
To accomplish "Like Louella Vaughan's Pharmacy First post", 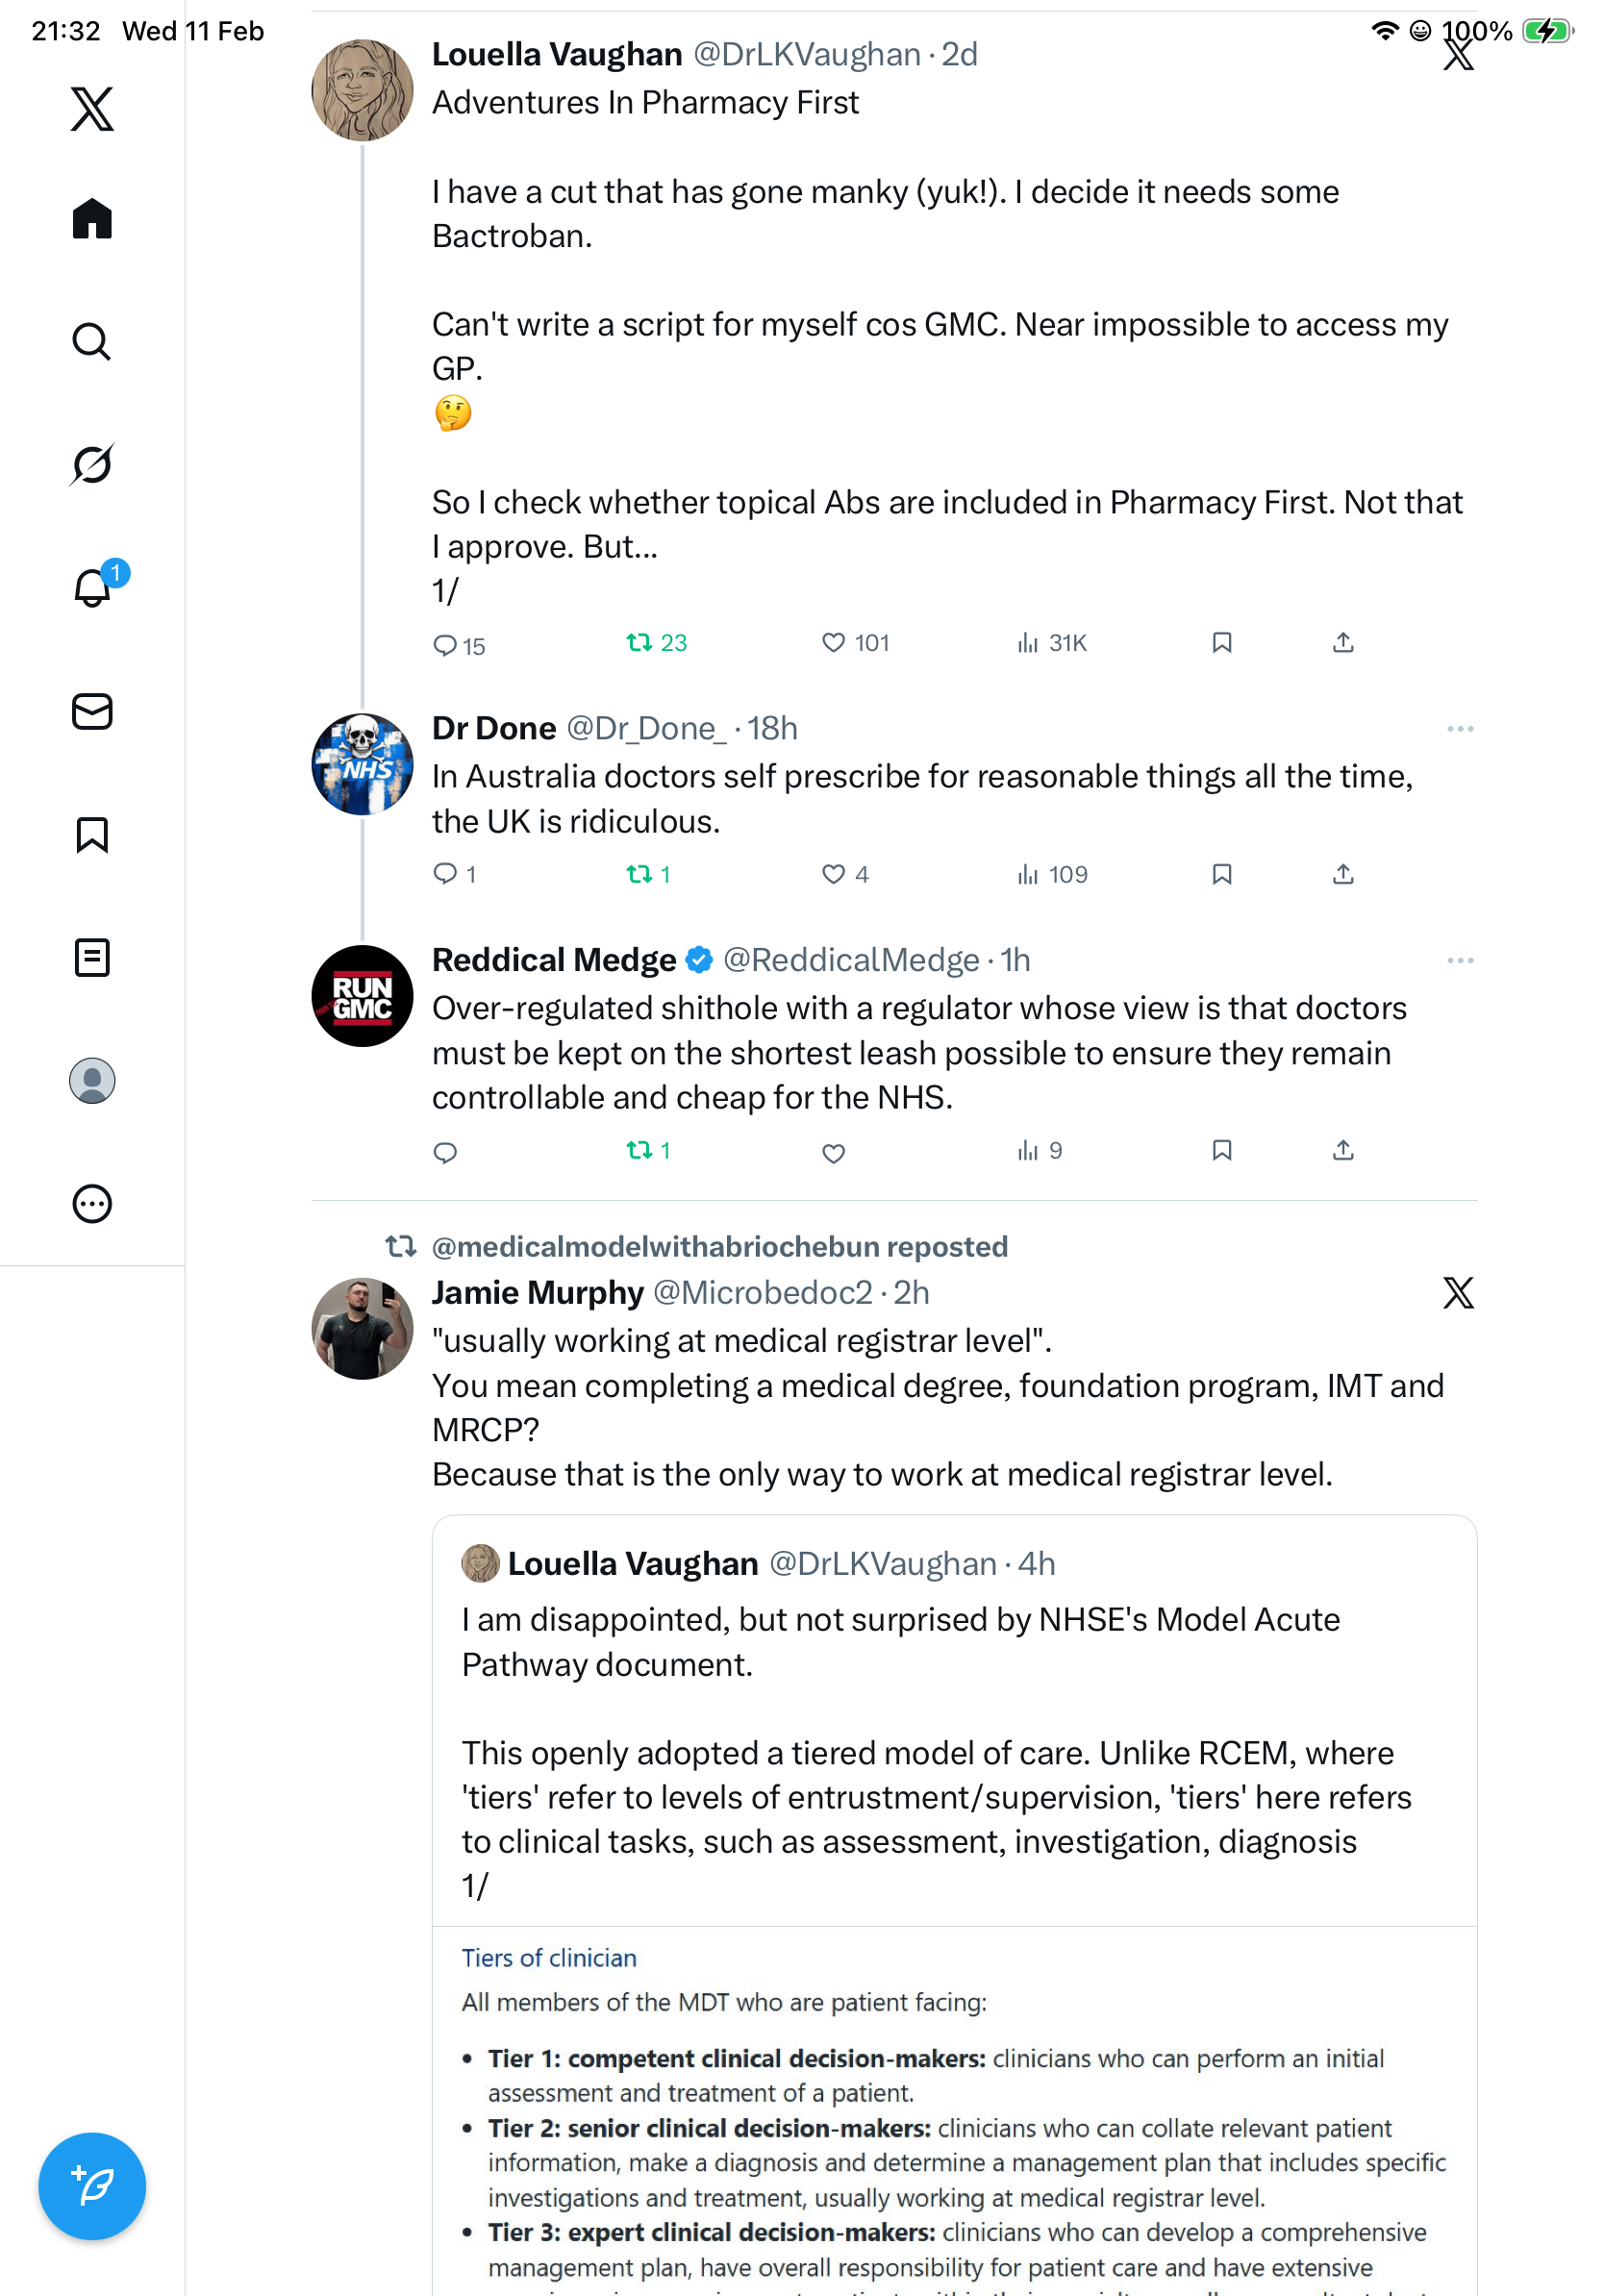I will (833, 643).
